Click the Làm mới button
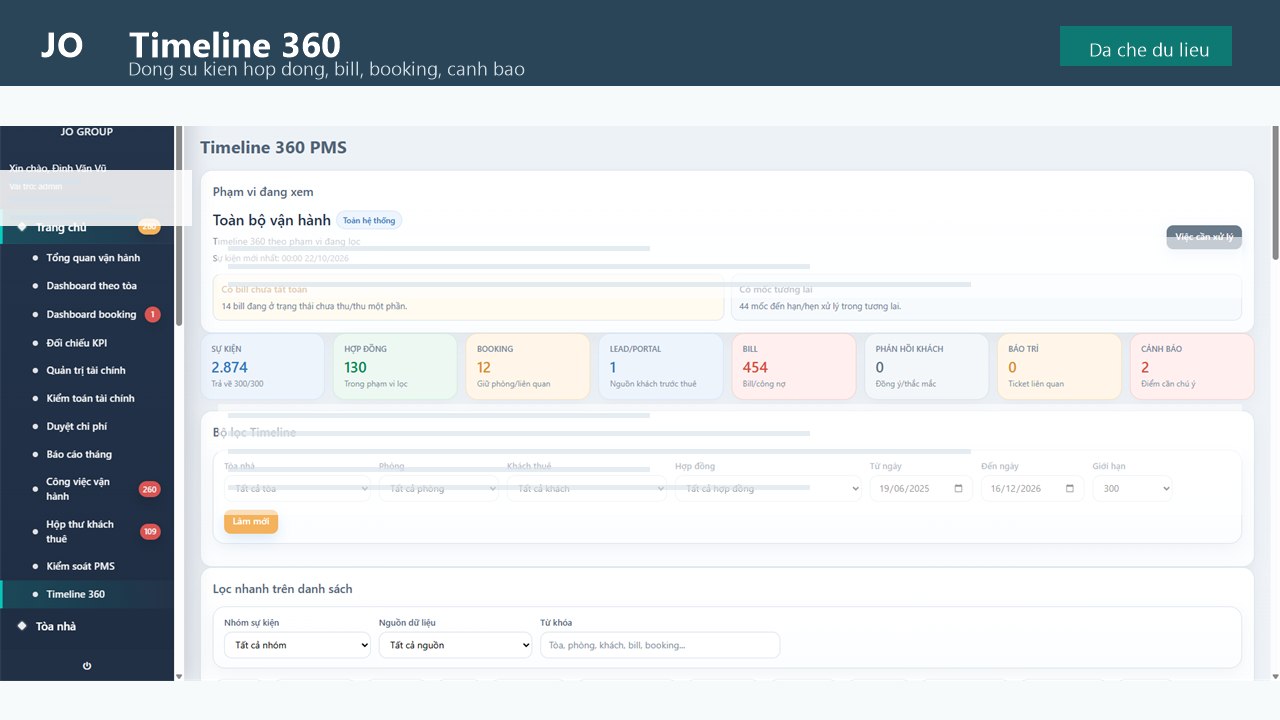1280x720 pixels. point(251,522)
